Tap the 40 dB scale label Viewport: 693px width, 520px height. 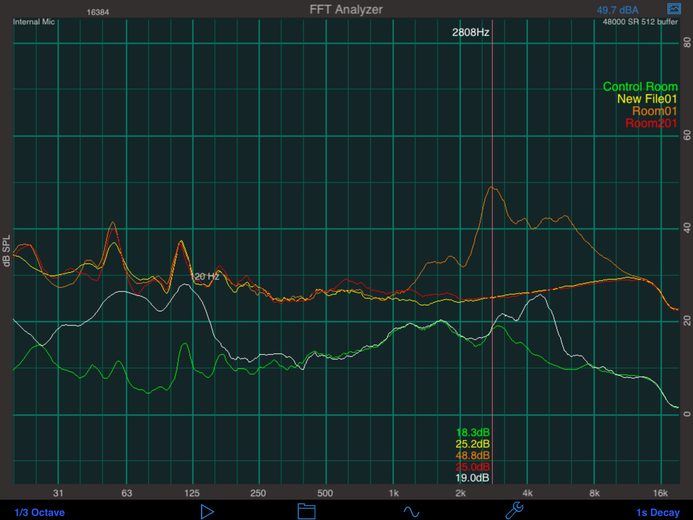pyautogui.click(x=687, y=228)
